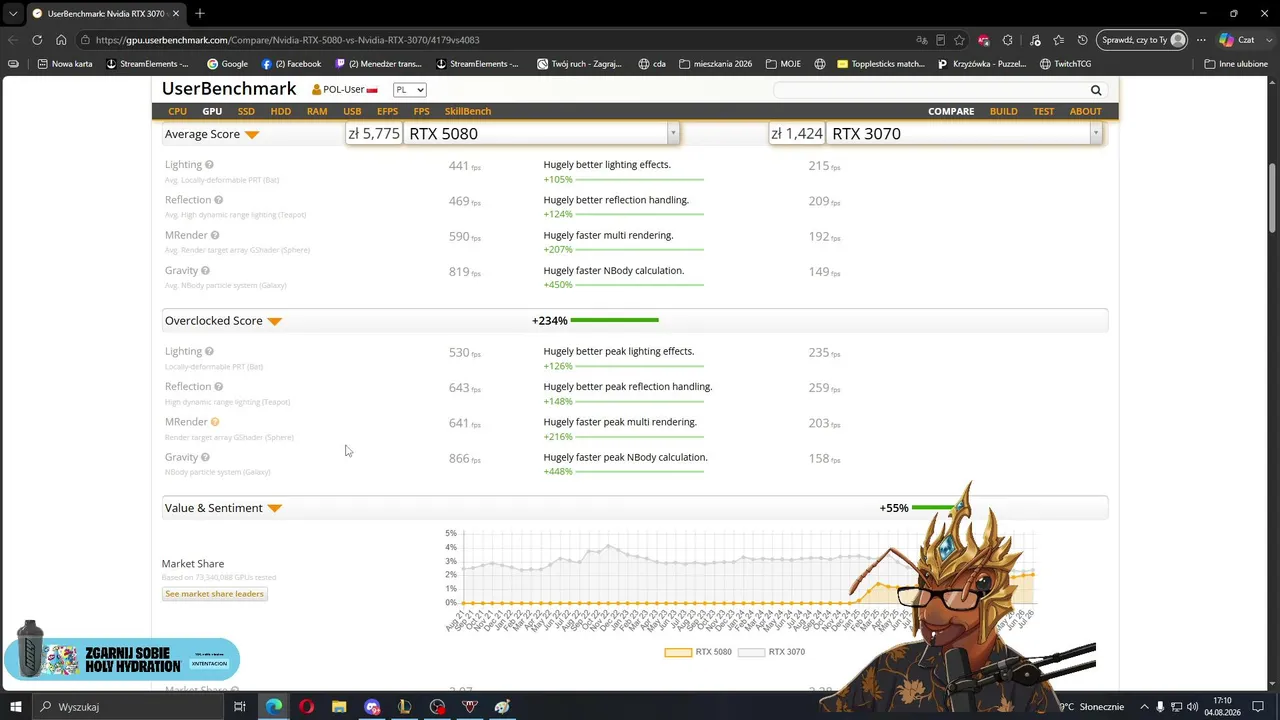Click the help icon next to Lighting under Average Score
The image size is (1280, 720).
click(209, 165)
